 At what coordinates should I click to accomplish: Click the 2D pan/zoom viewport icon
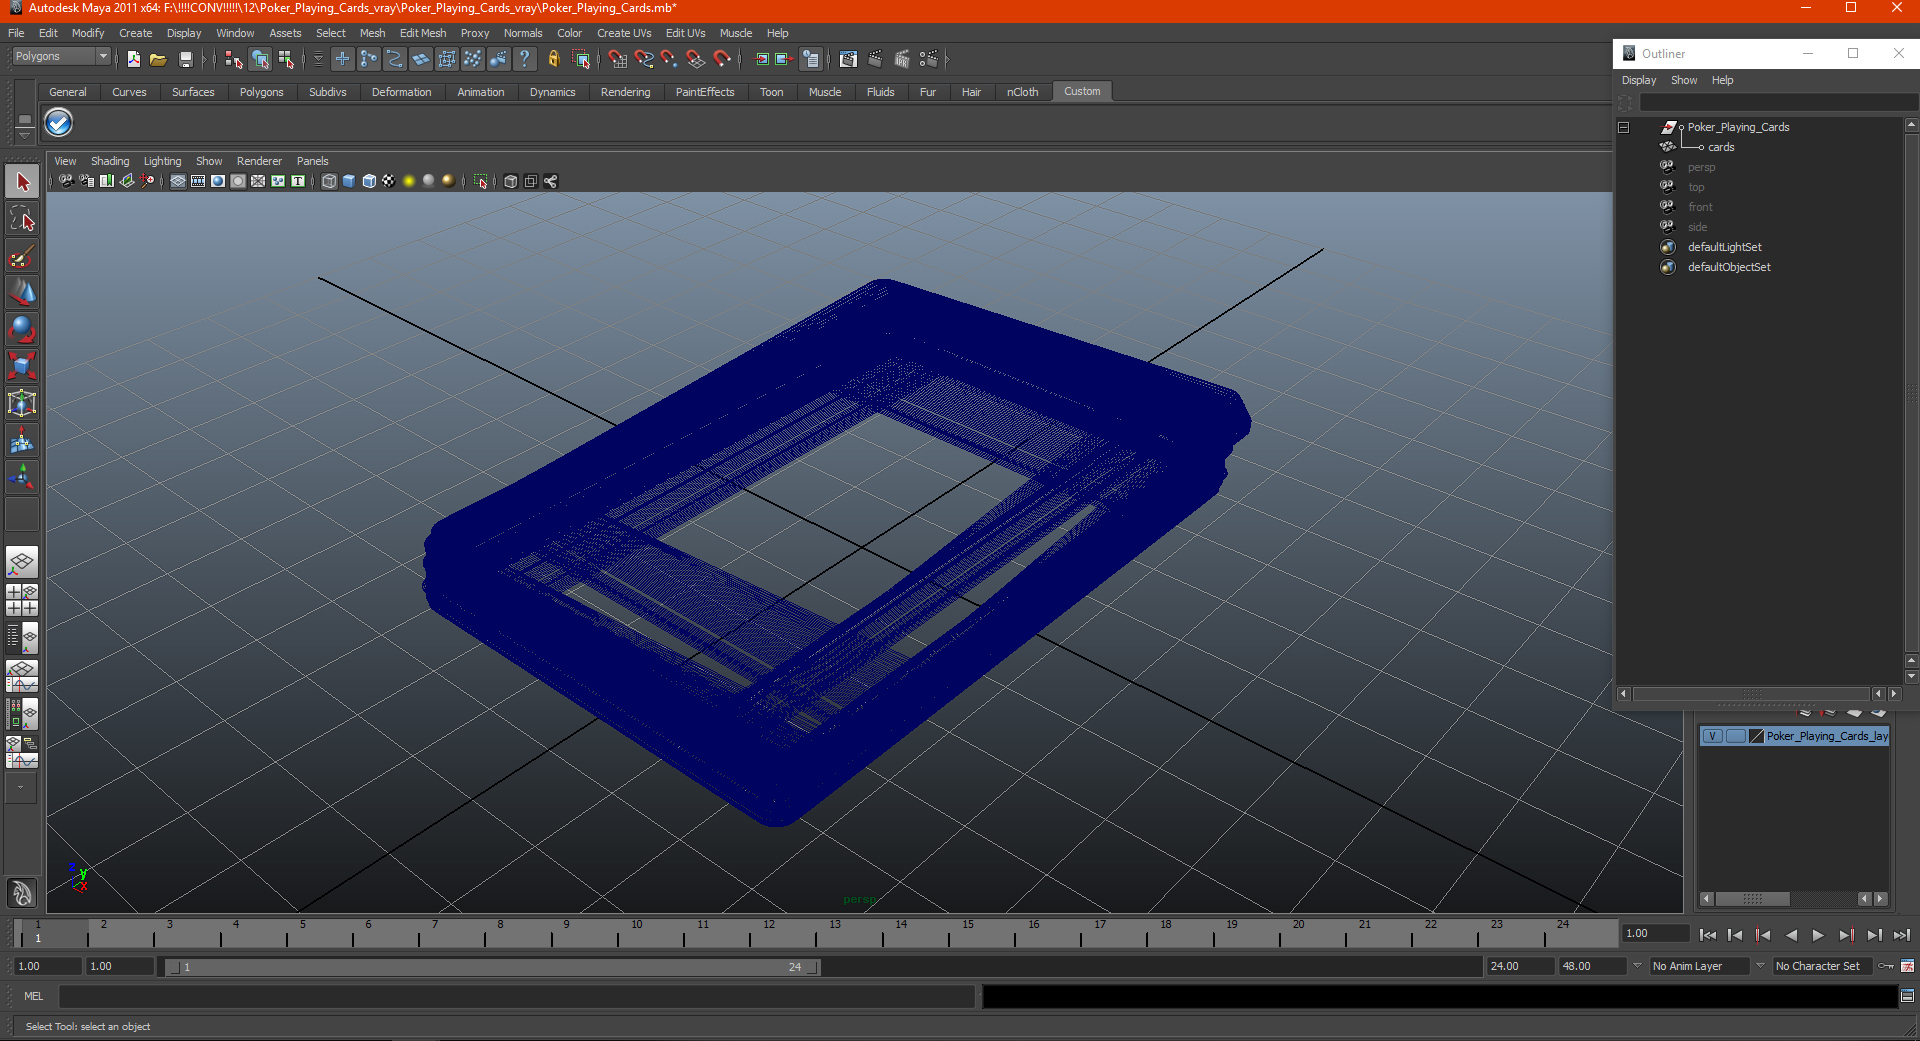(x=148, y=181)
